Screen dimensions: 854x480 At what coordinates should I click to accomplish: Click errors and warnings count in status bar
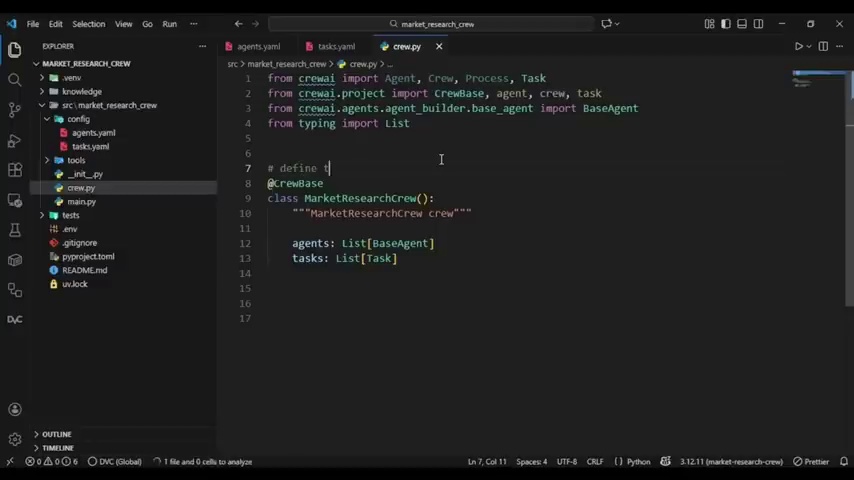[52, 461]
